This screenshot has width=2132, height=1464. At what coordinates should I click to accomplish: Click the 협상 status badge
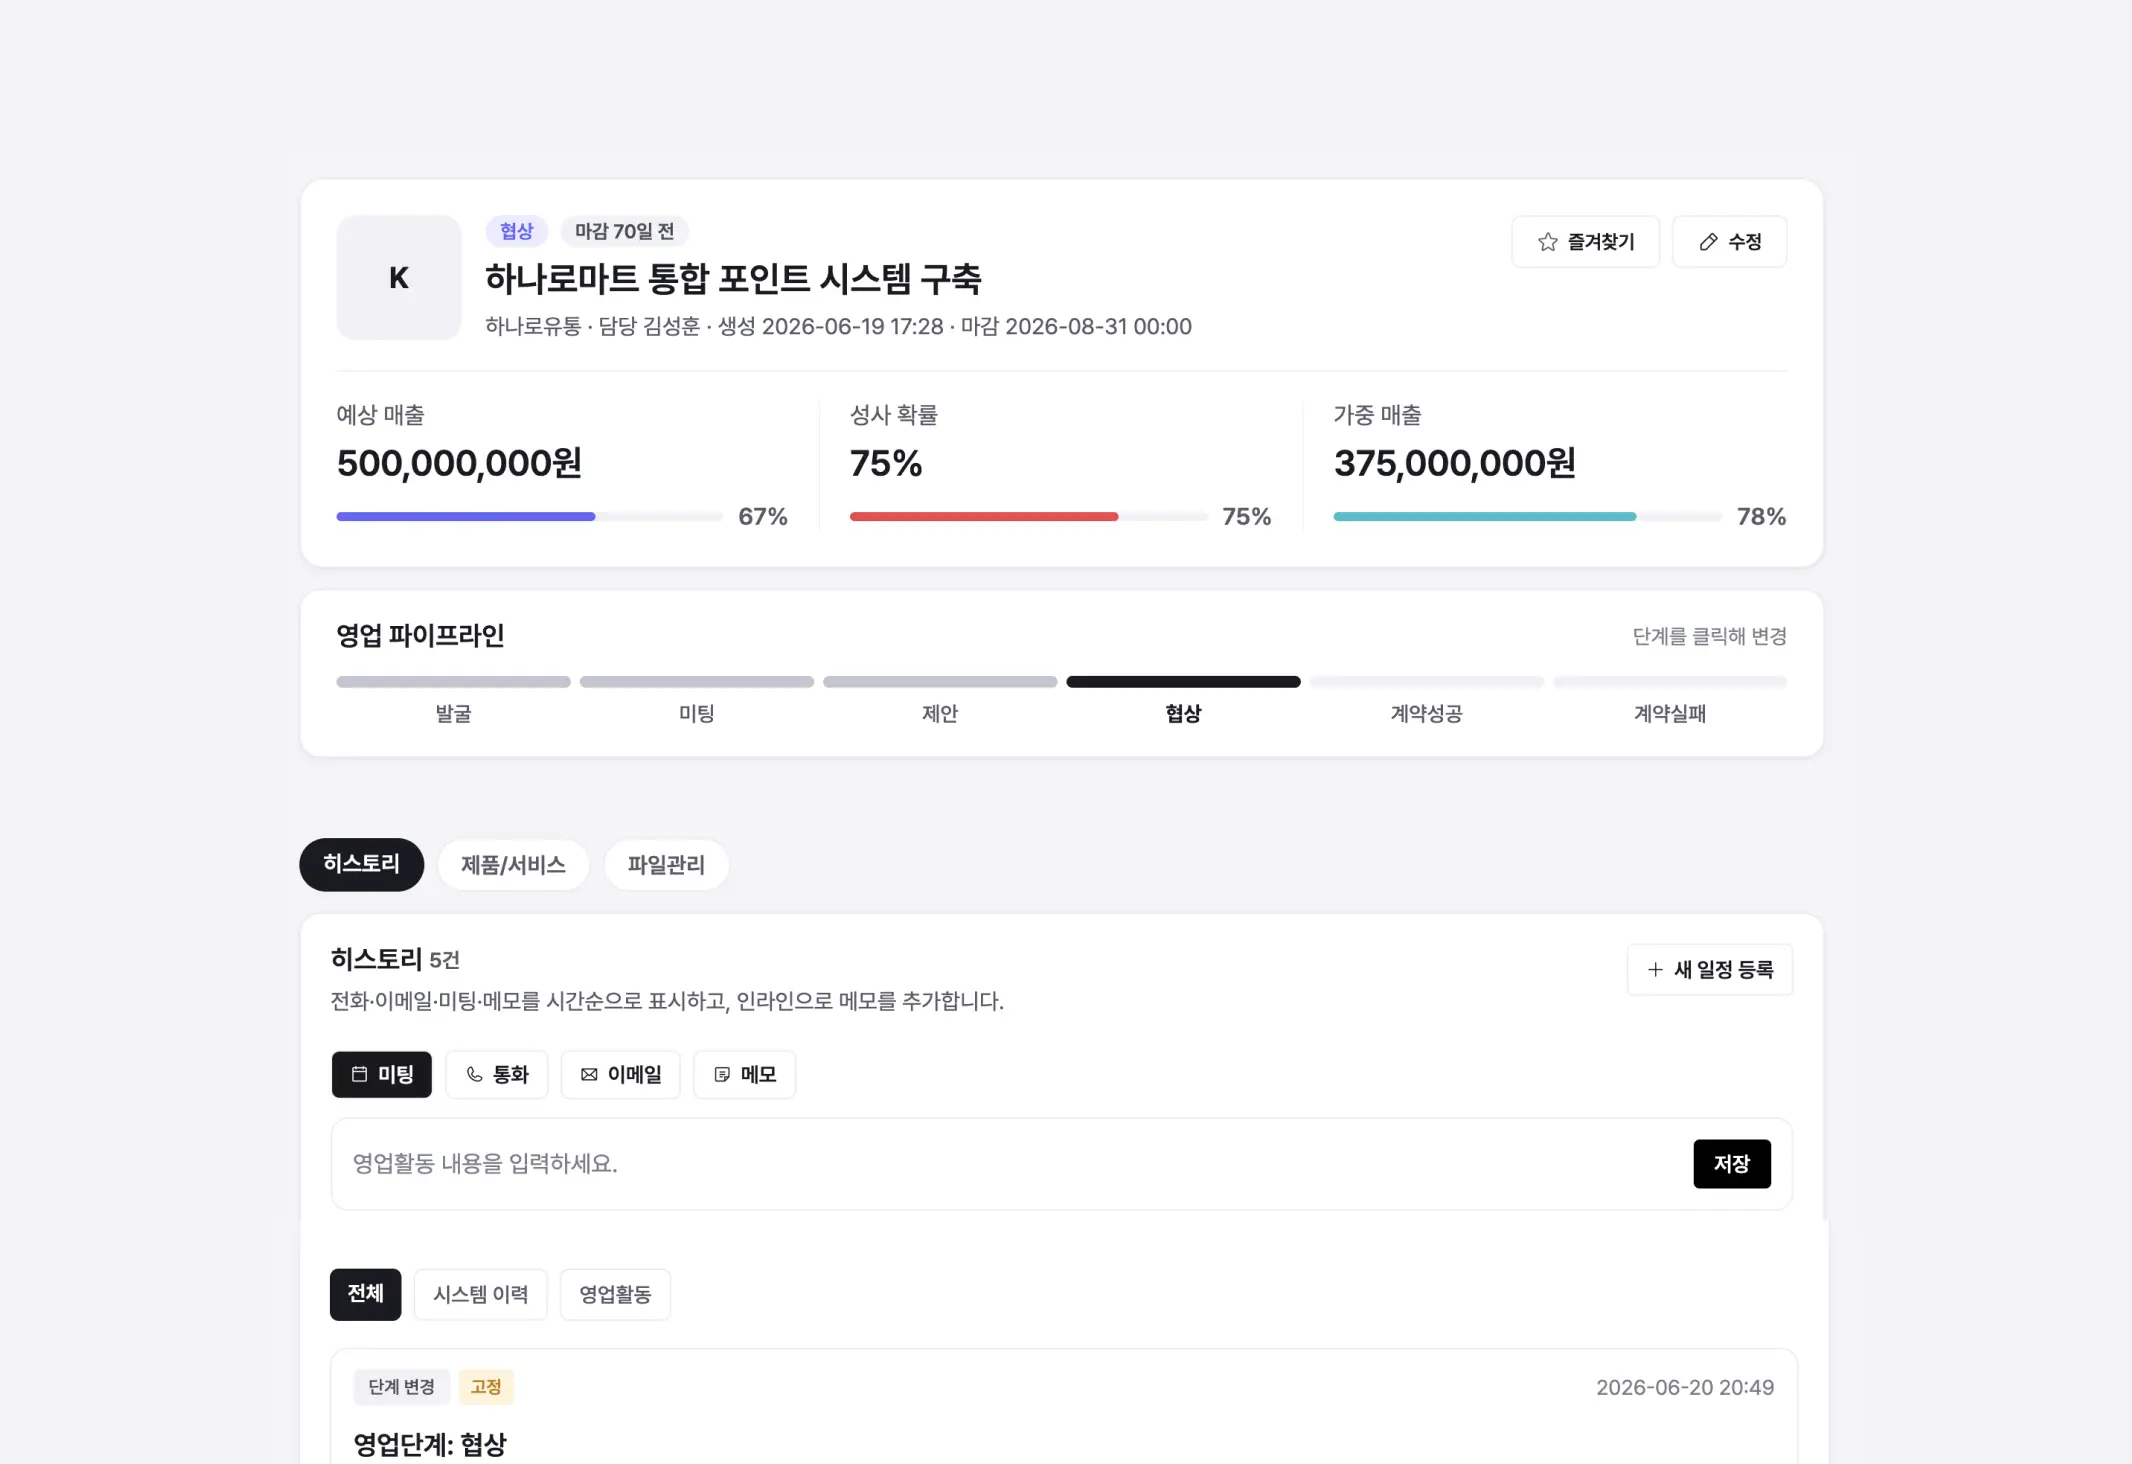pos(517,231)
